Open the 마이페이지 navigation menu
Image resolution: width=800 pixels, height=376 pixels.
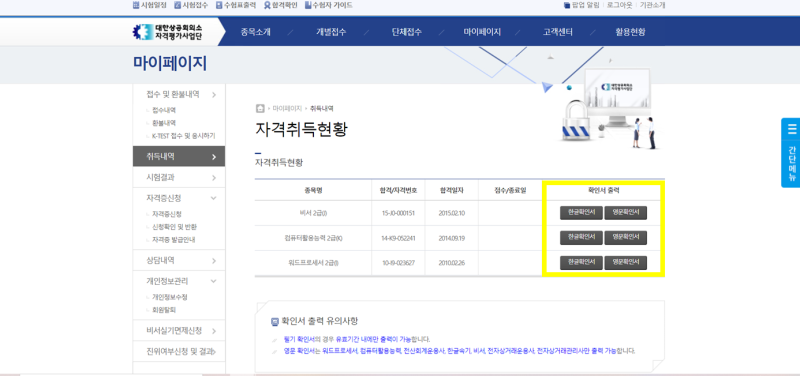482,32
